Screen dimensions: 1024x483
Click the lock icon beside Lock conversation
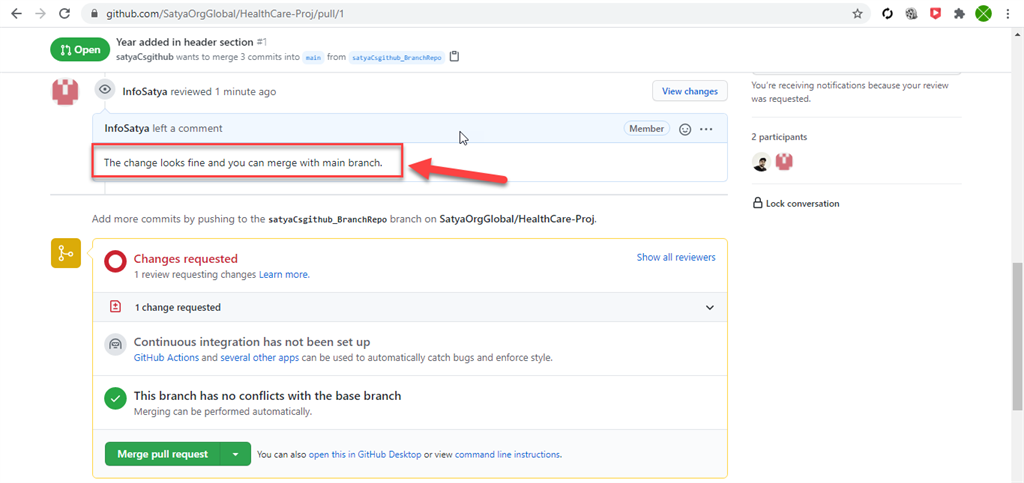(x=757, y=204)
